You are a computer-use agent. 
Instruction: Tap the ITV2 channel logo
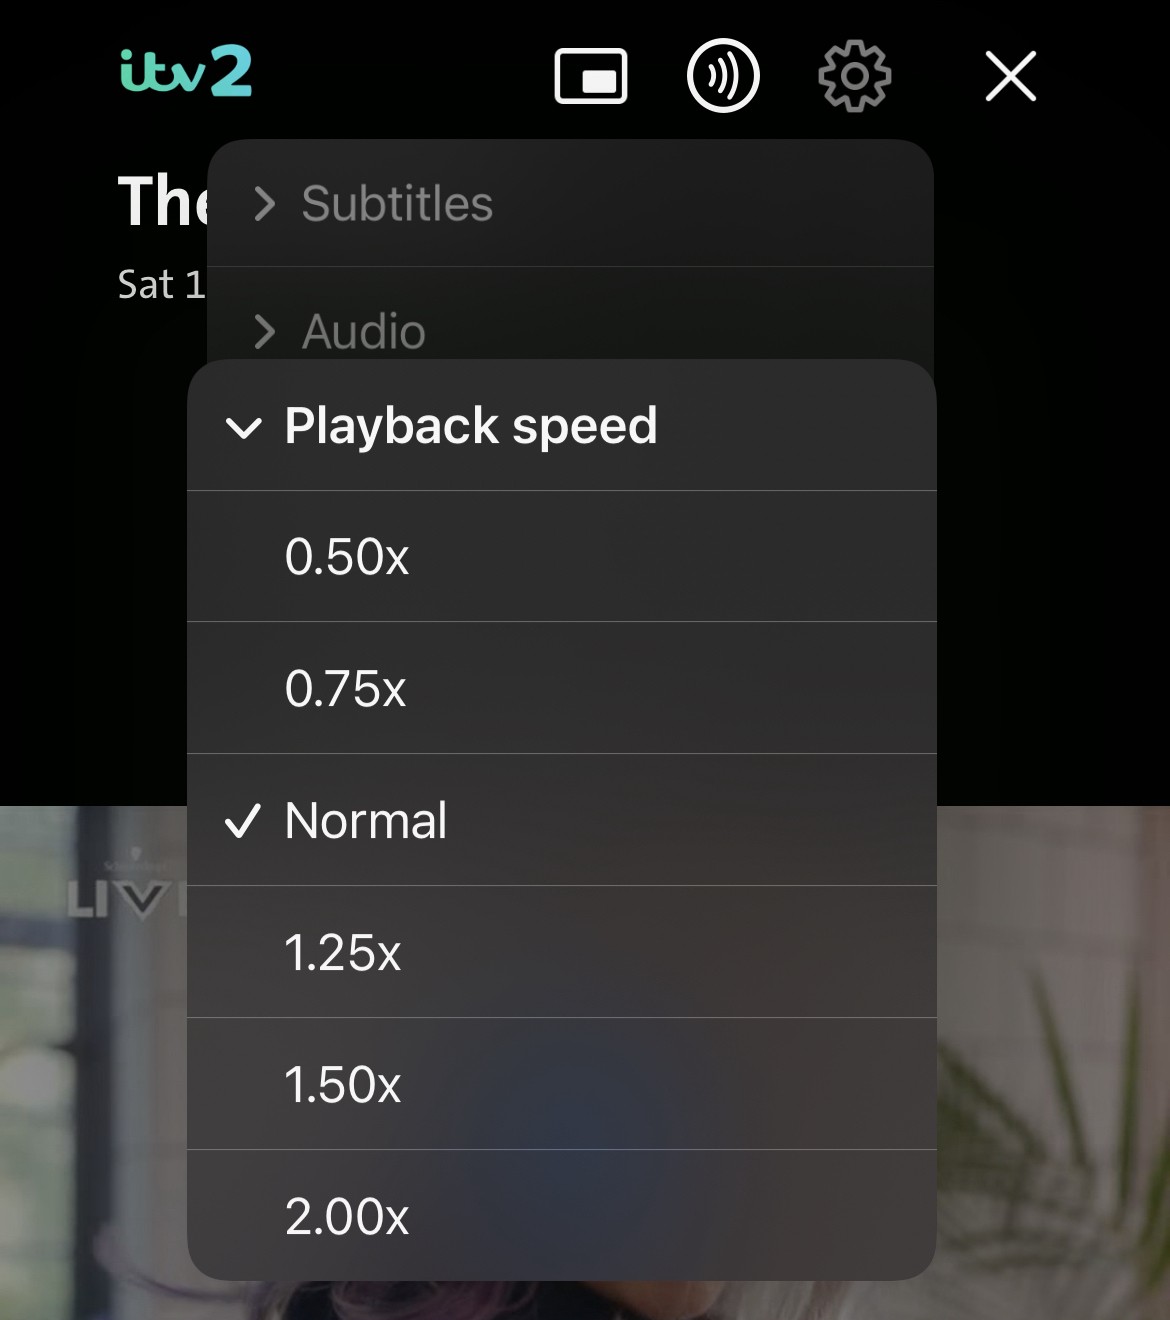point(186,72)
